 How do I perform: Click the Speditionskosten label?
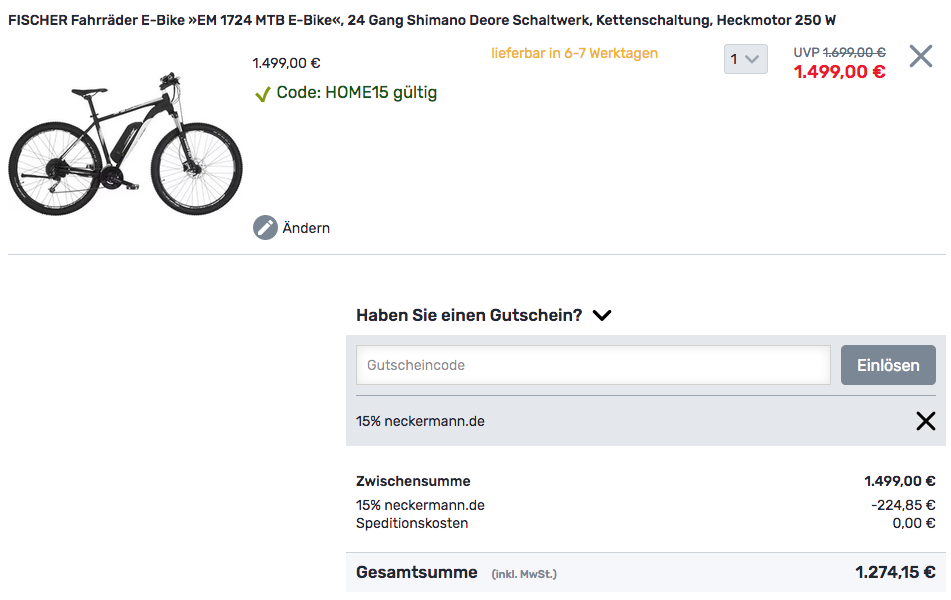pos(412,523)
